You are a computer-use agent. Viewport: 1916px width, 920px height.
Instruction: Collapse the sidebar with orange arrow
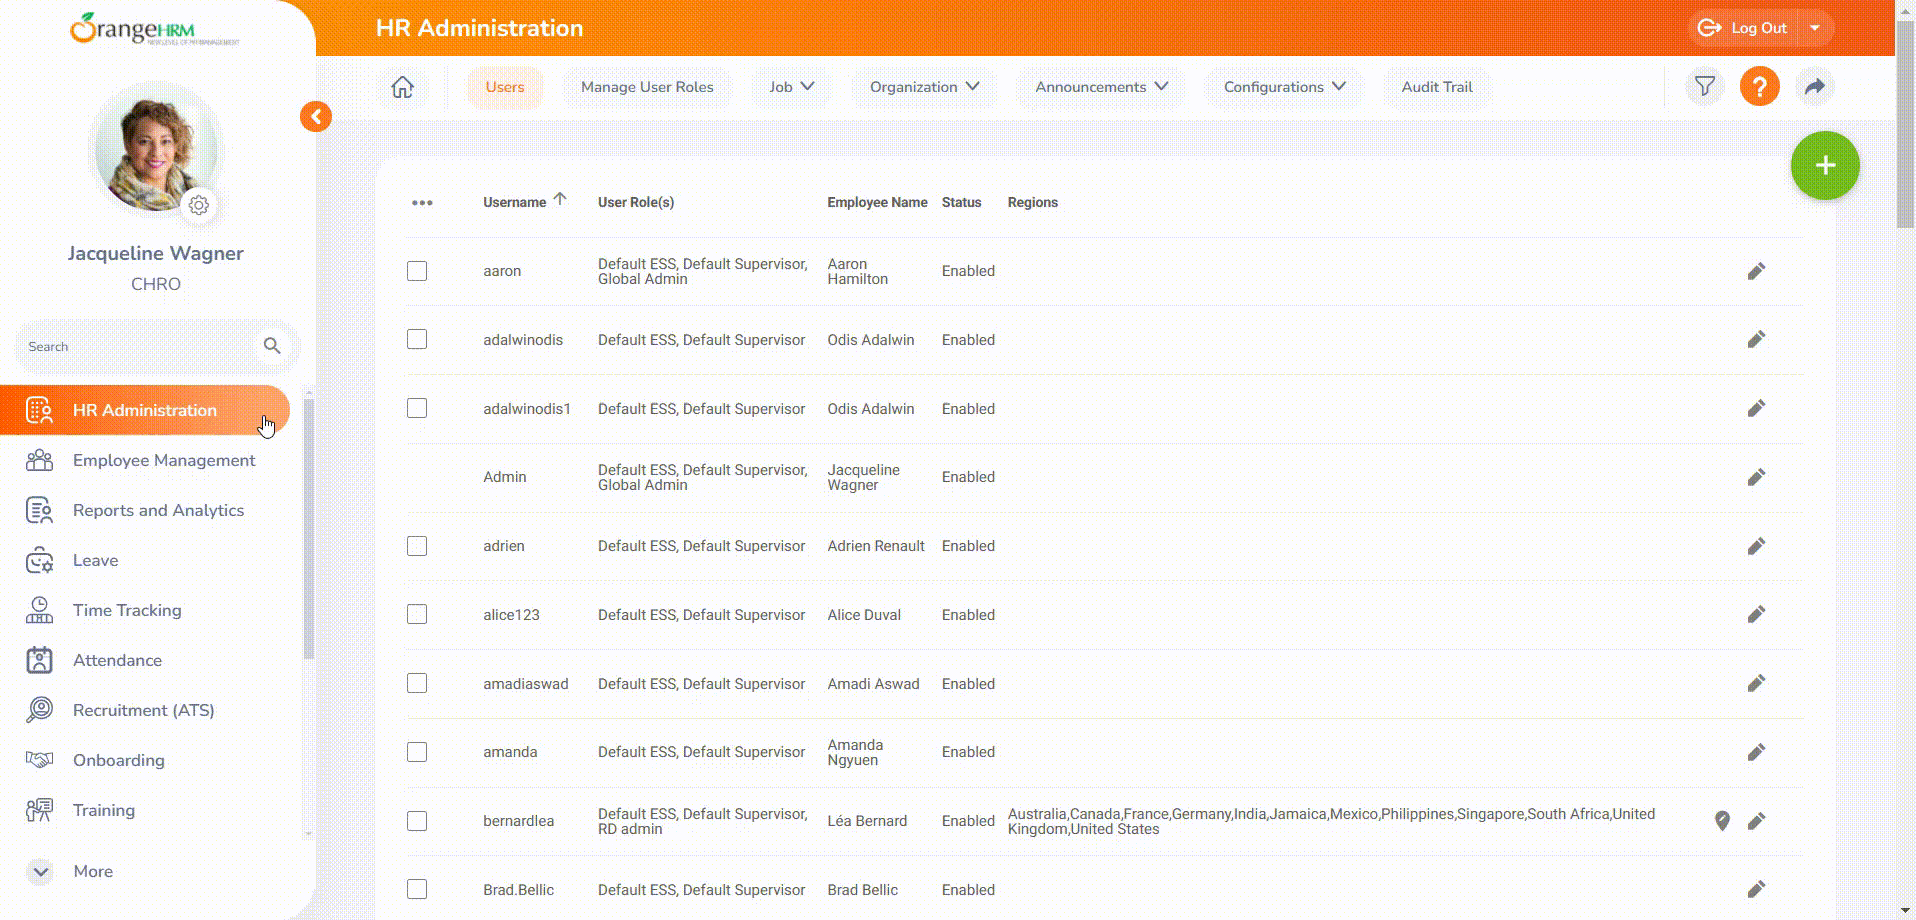(316, 117)
